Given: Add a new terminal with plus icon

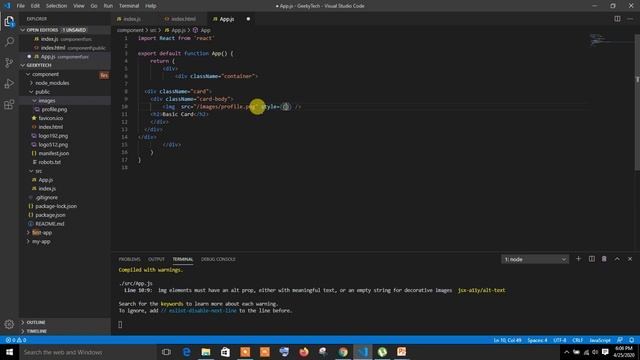Looking at the screenshot, I should click(578, 259).
